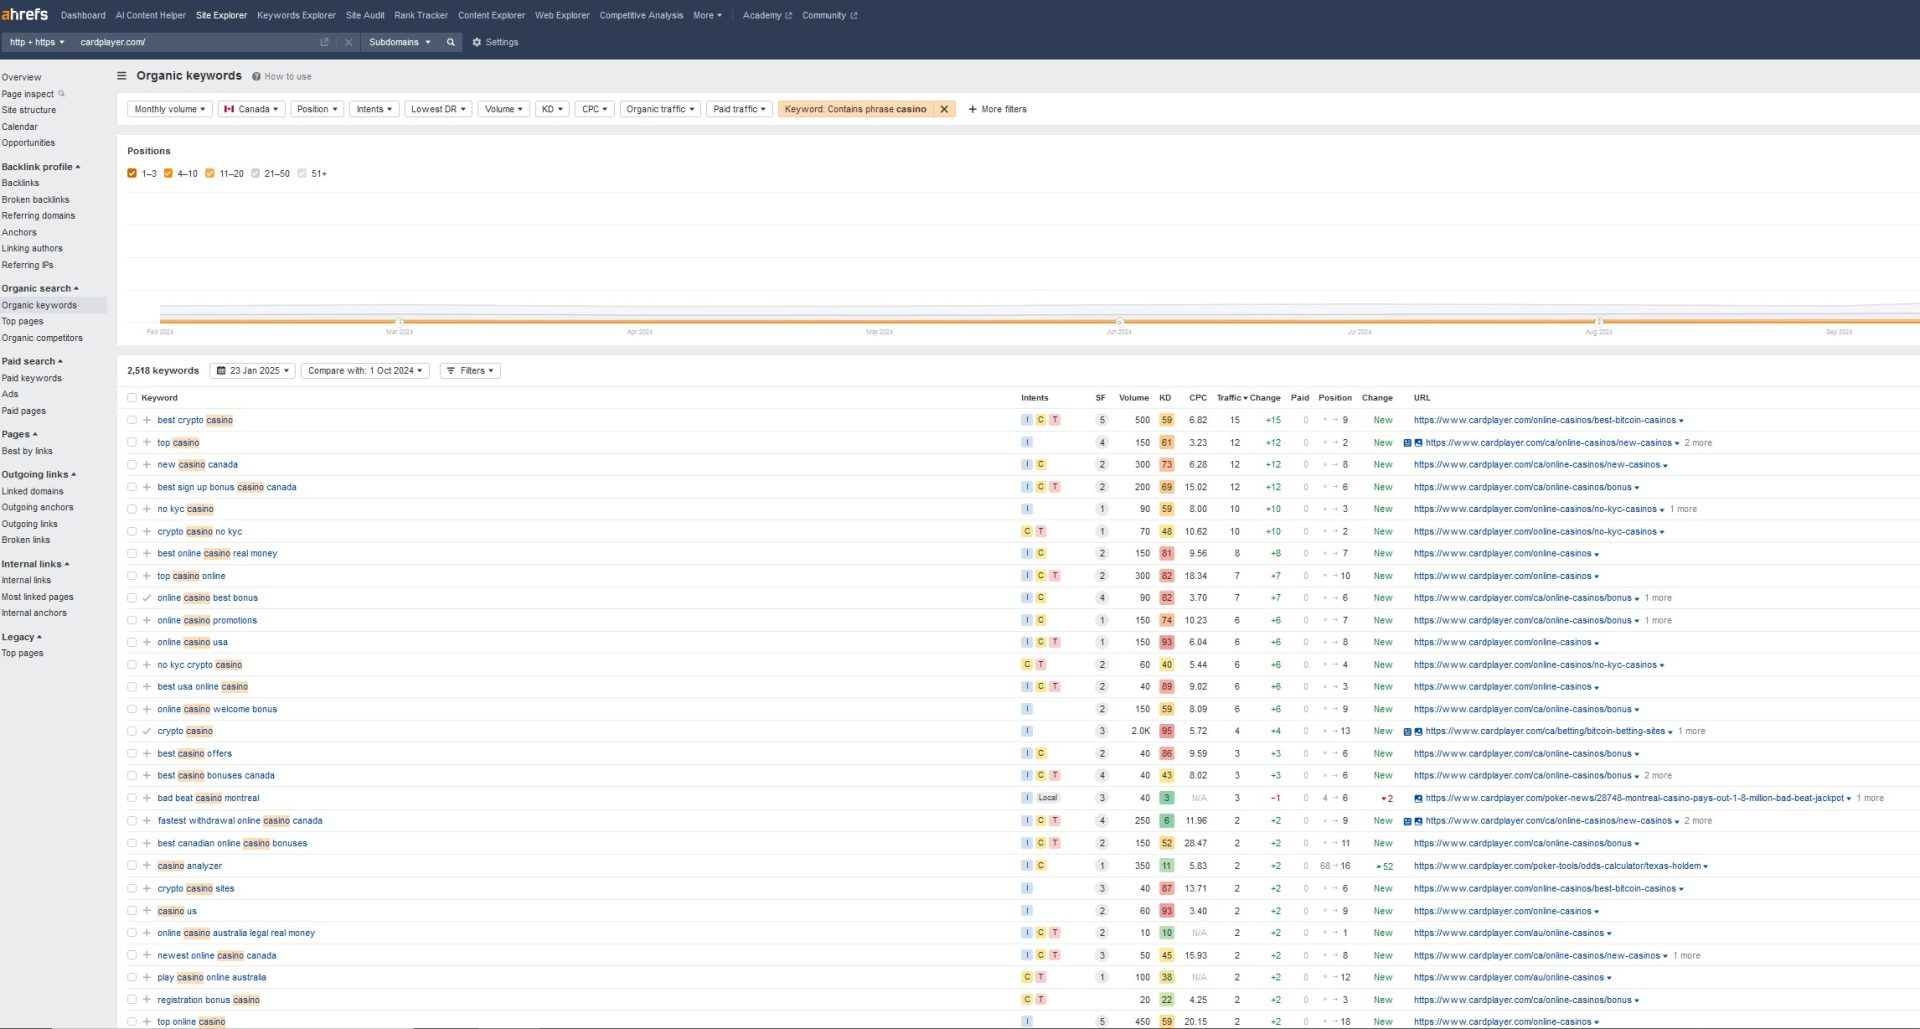Open Keywords Explorer in top nav

[296, 15]
